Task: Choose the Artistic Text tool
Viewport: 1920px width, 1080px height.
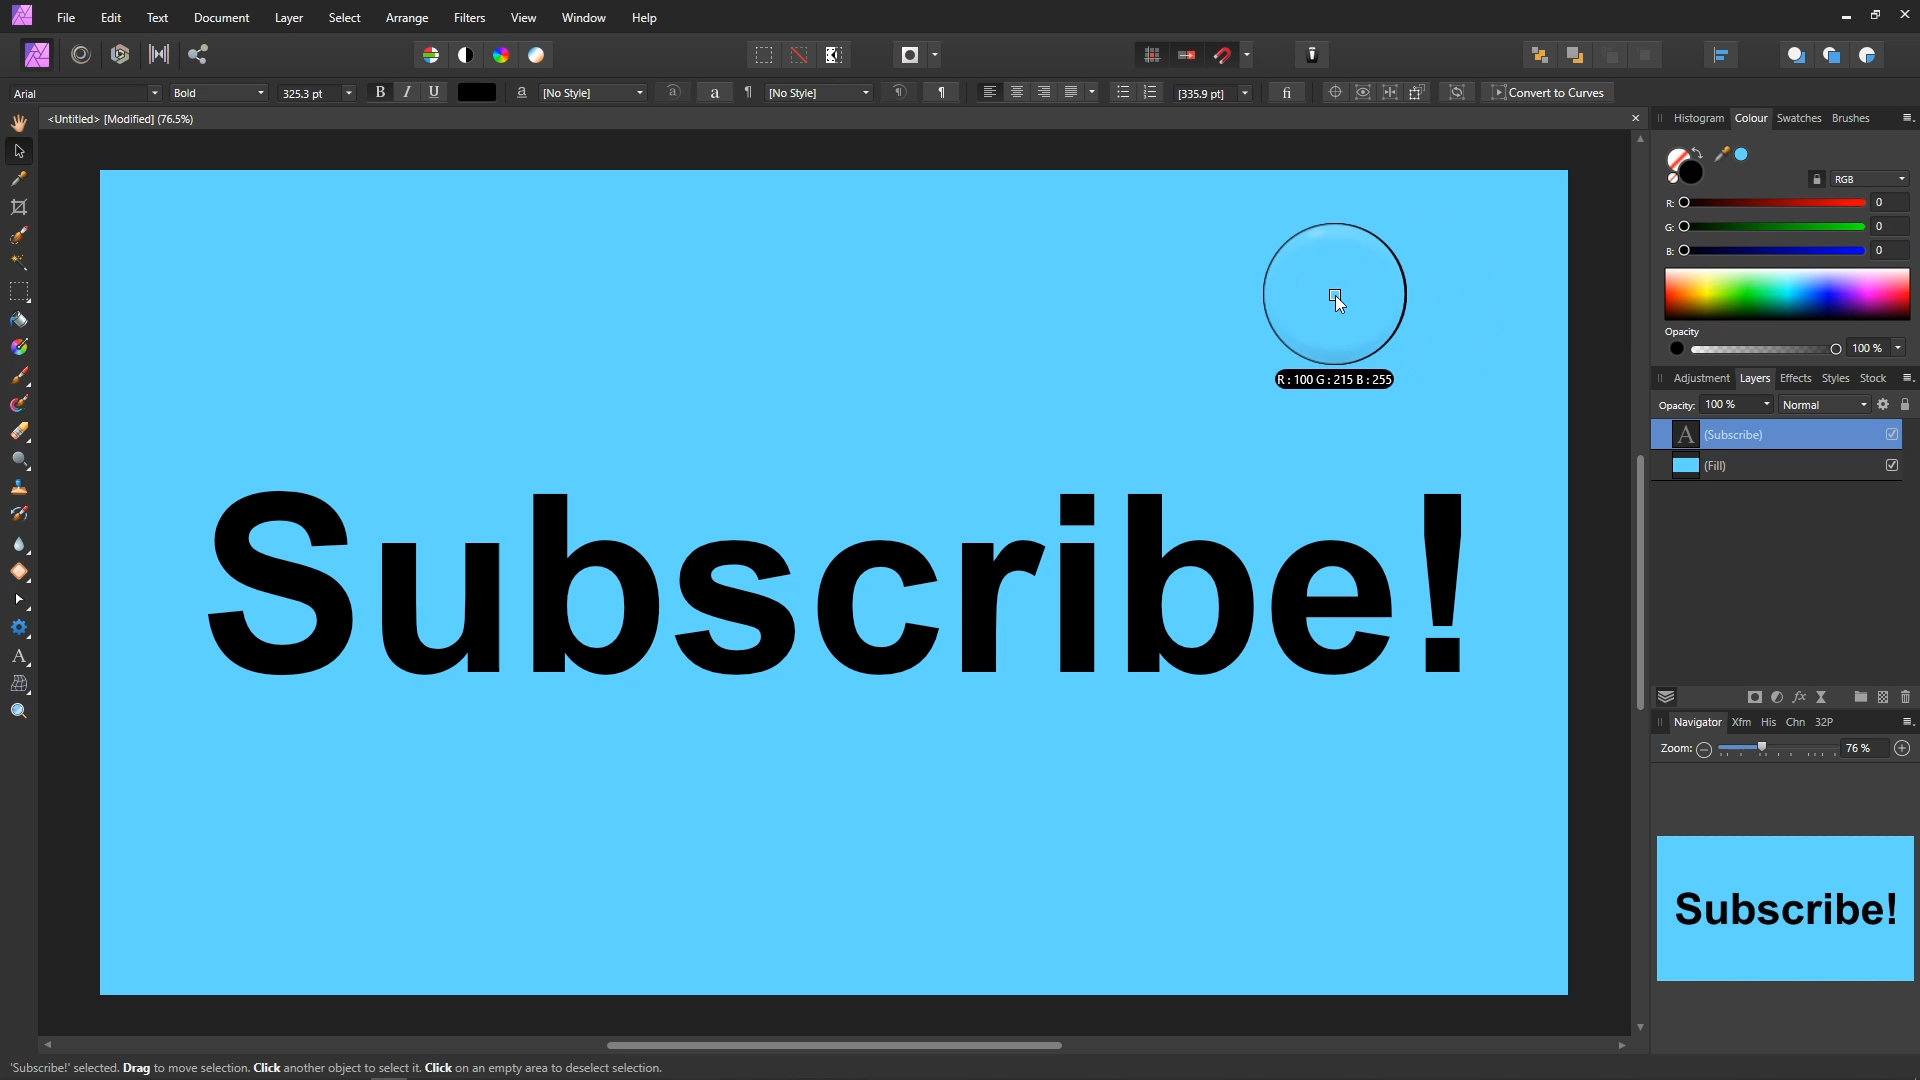Action: coord(19,657)
